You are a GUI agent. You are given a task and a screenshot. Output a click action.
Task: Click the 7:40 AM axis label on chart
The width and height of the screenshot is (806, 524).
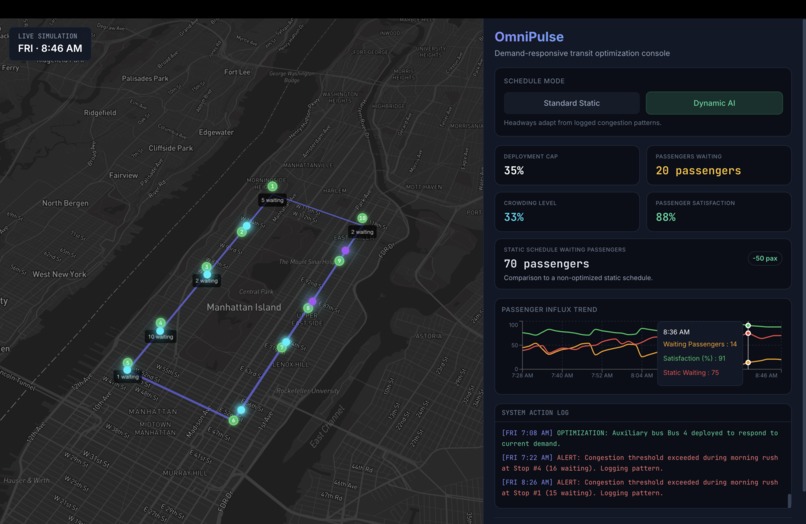click(562, 375)
